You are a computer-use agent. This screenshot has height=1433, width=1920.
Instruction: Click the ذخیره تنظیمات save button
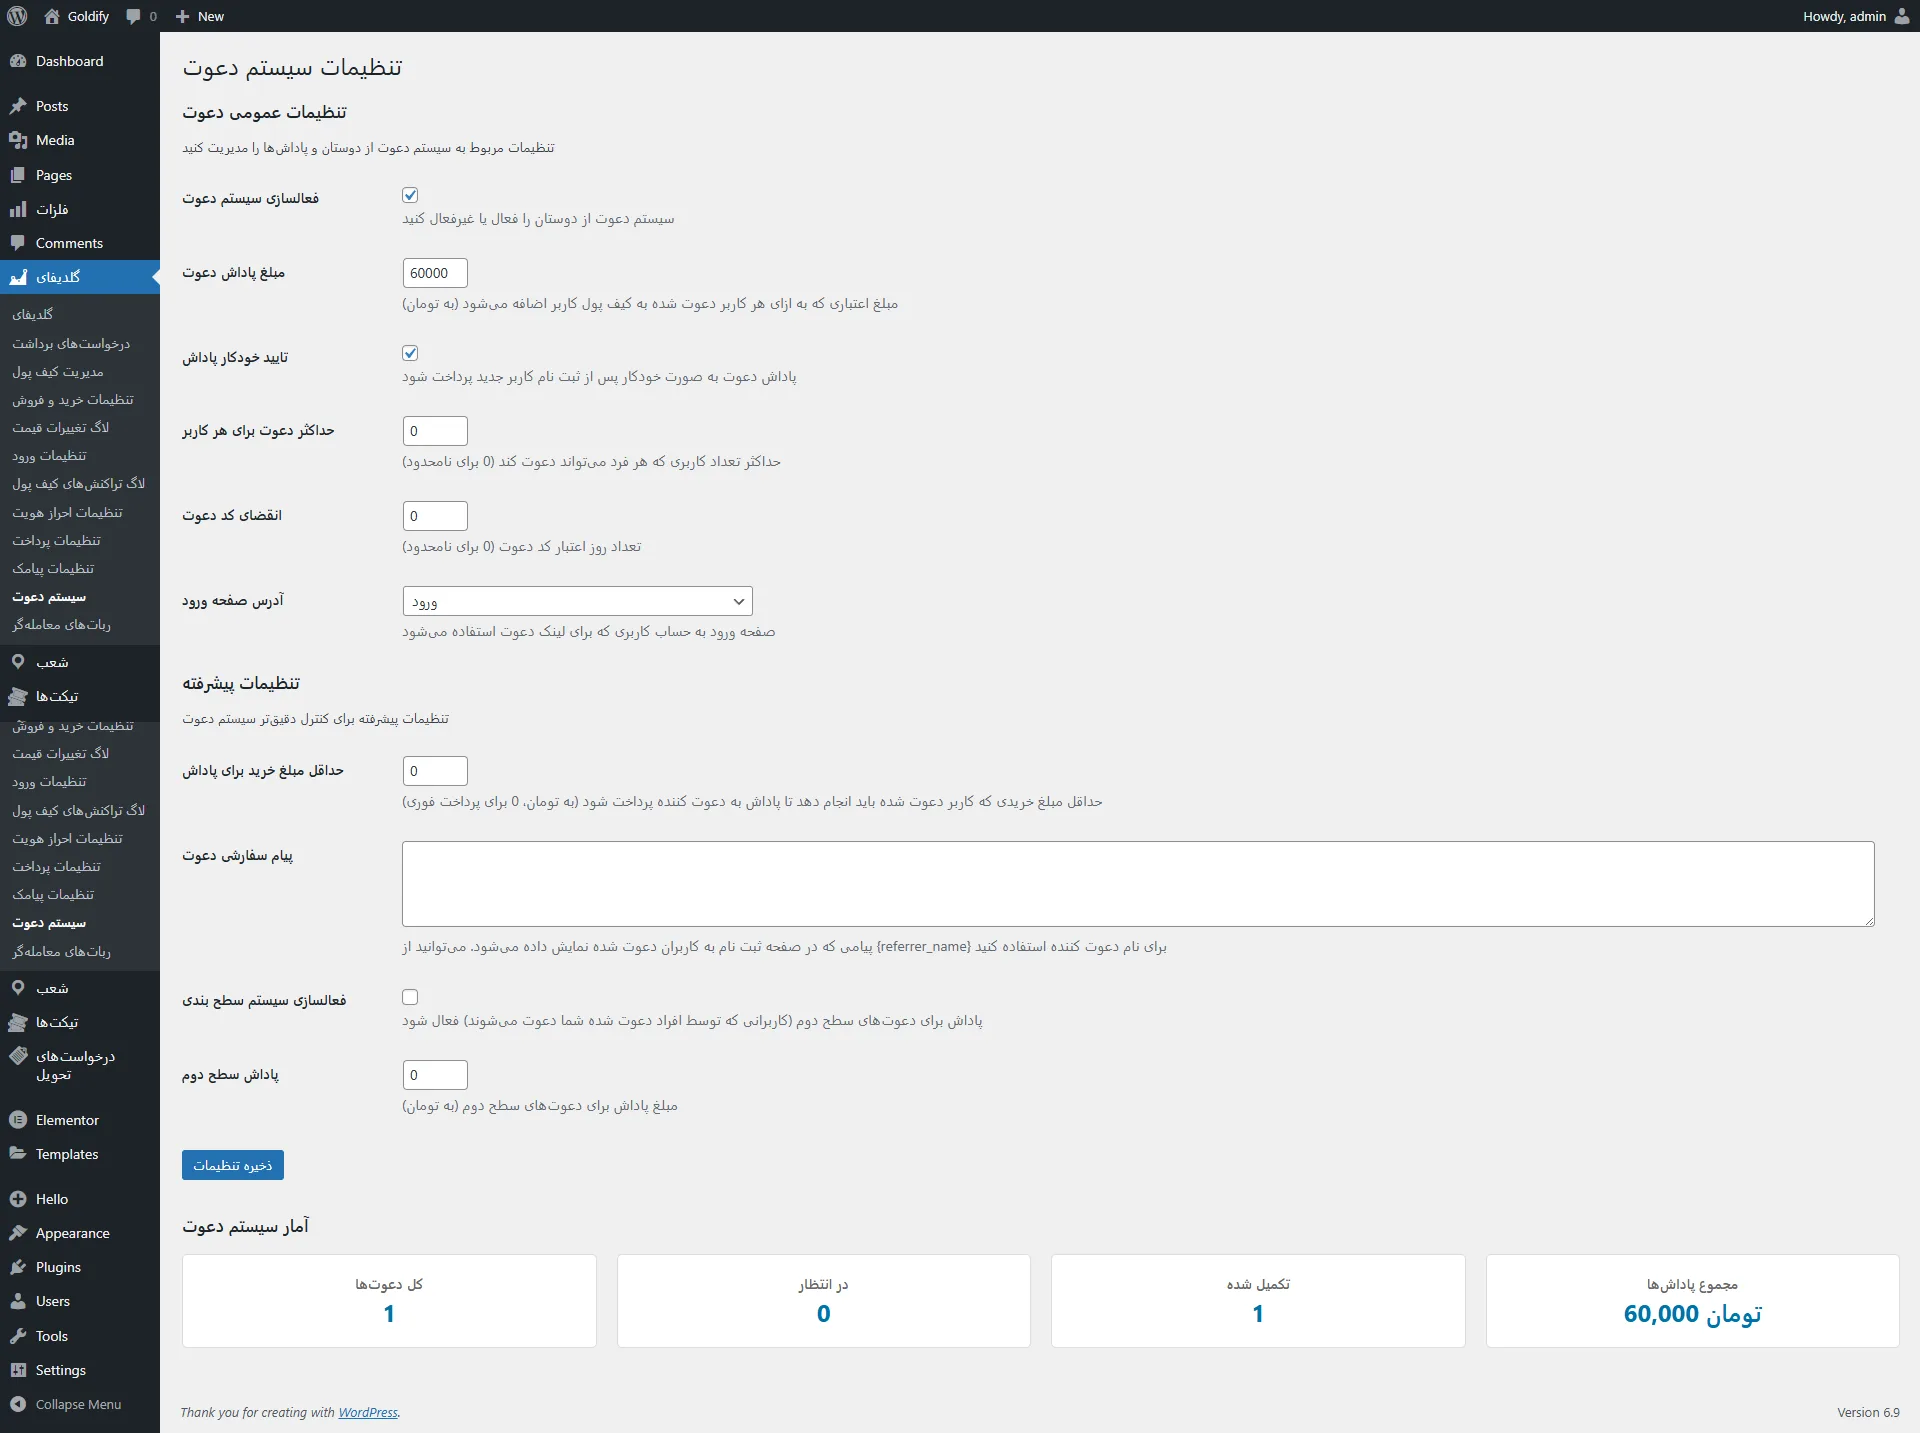(232, 1165)
